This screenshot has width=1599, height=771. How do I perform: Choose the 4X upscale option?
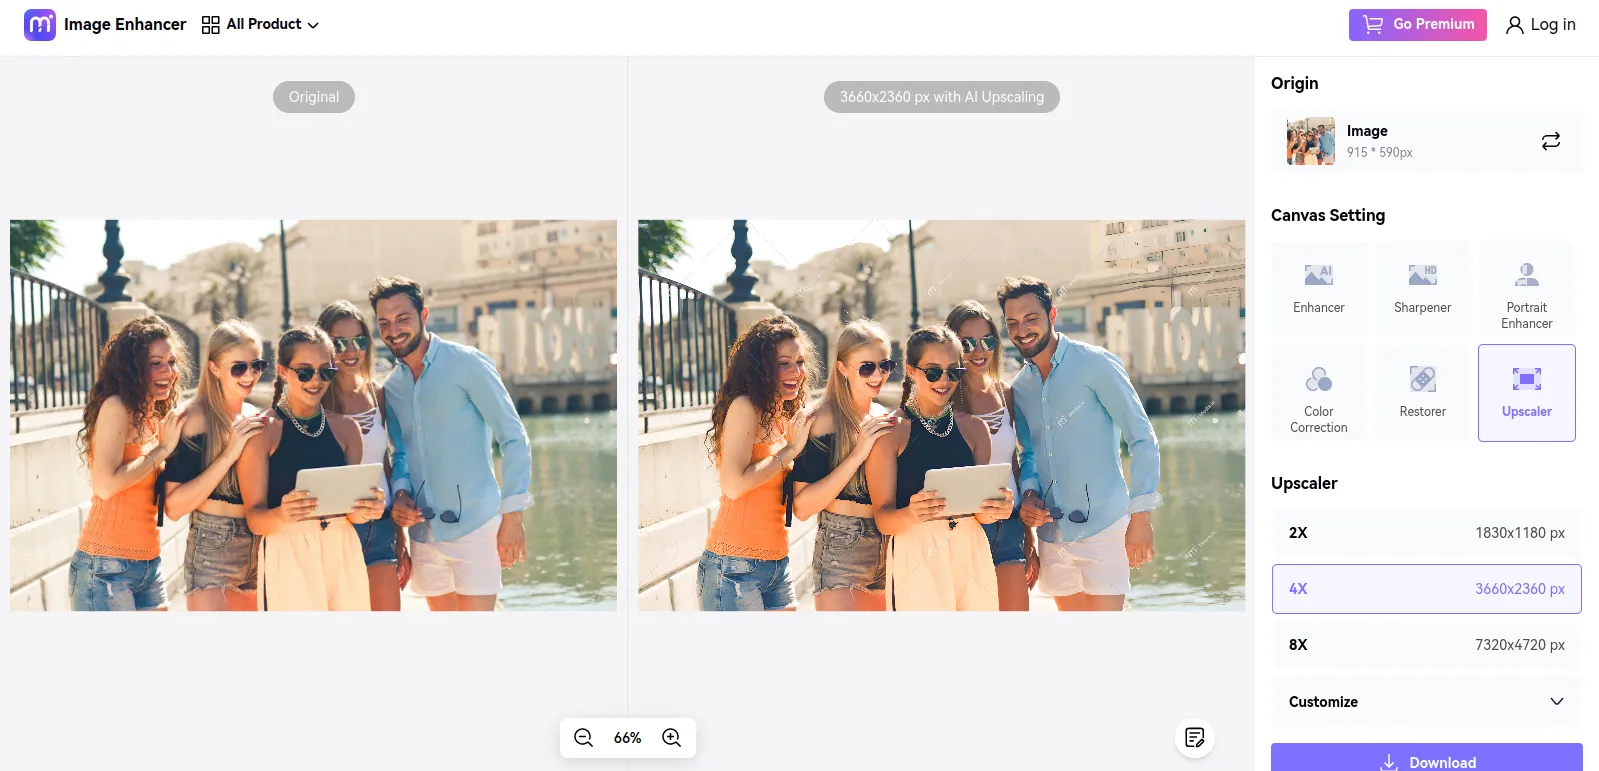(x=1427, y=589)
